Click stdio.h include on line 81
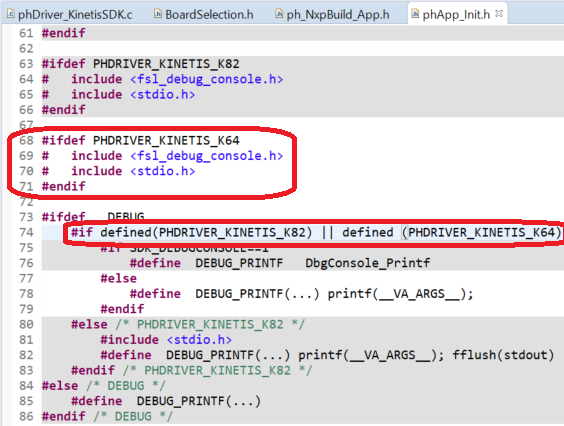 coord(199,340)
